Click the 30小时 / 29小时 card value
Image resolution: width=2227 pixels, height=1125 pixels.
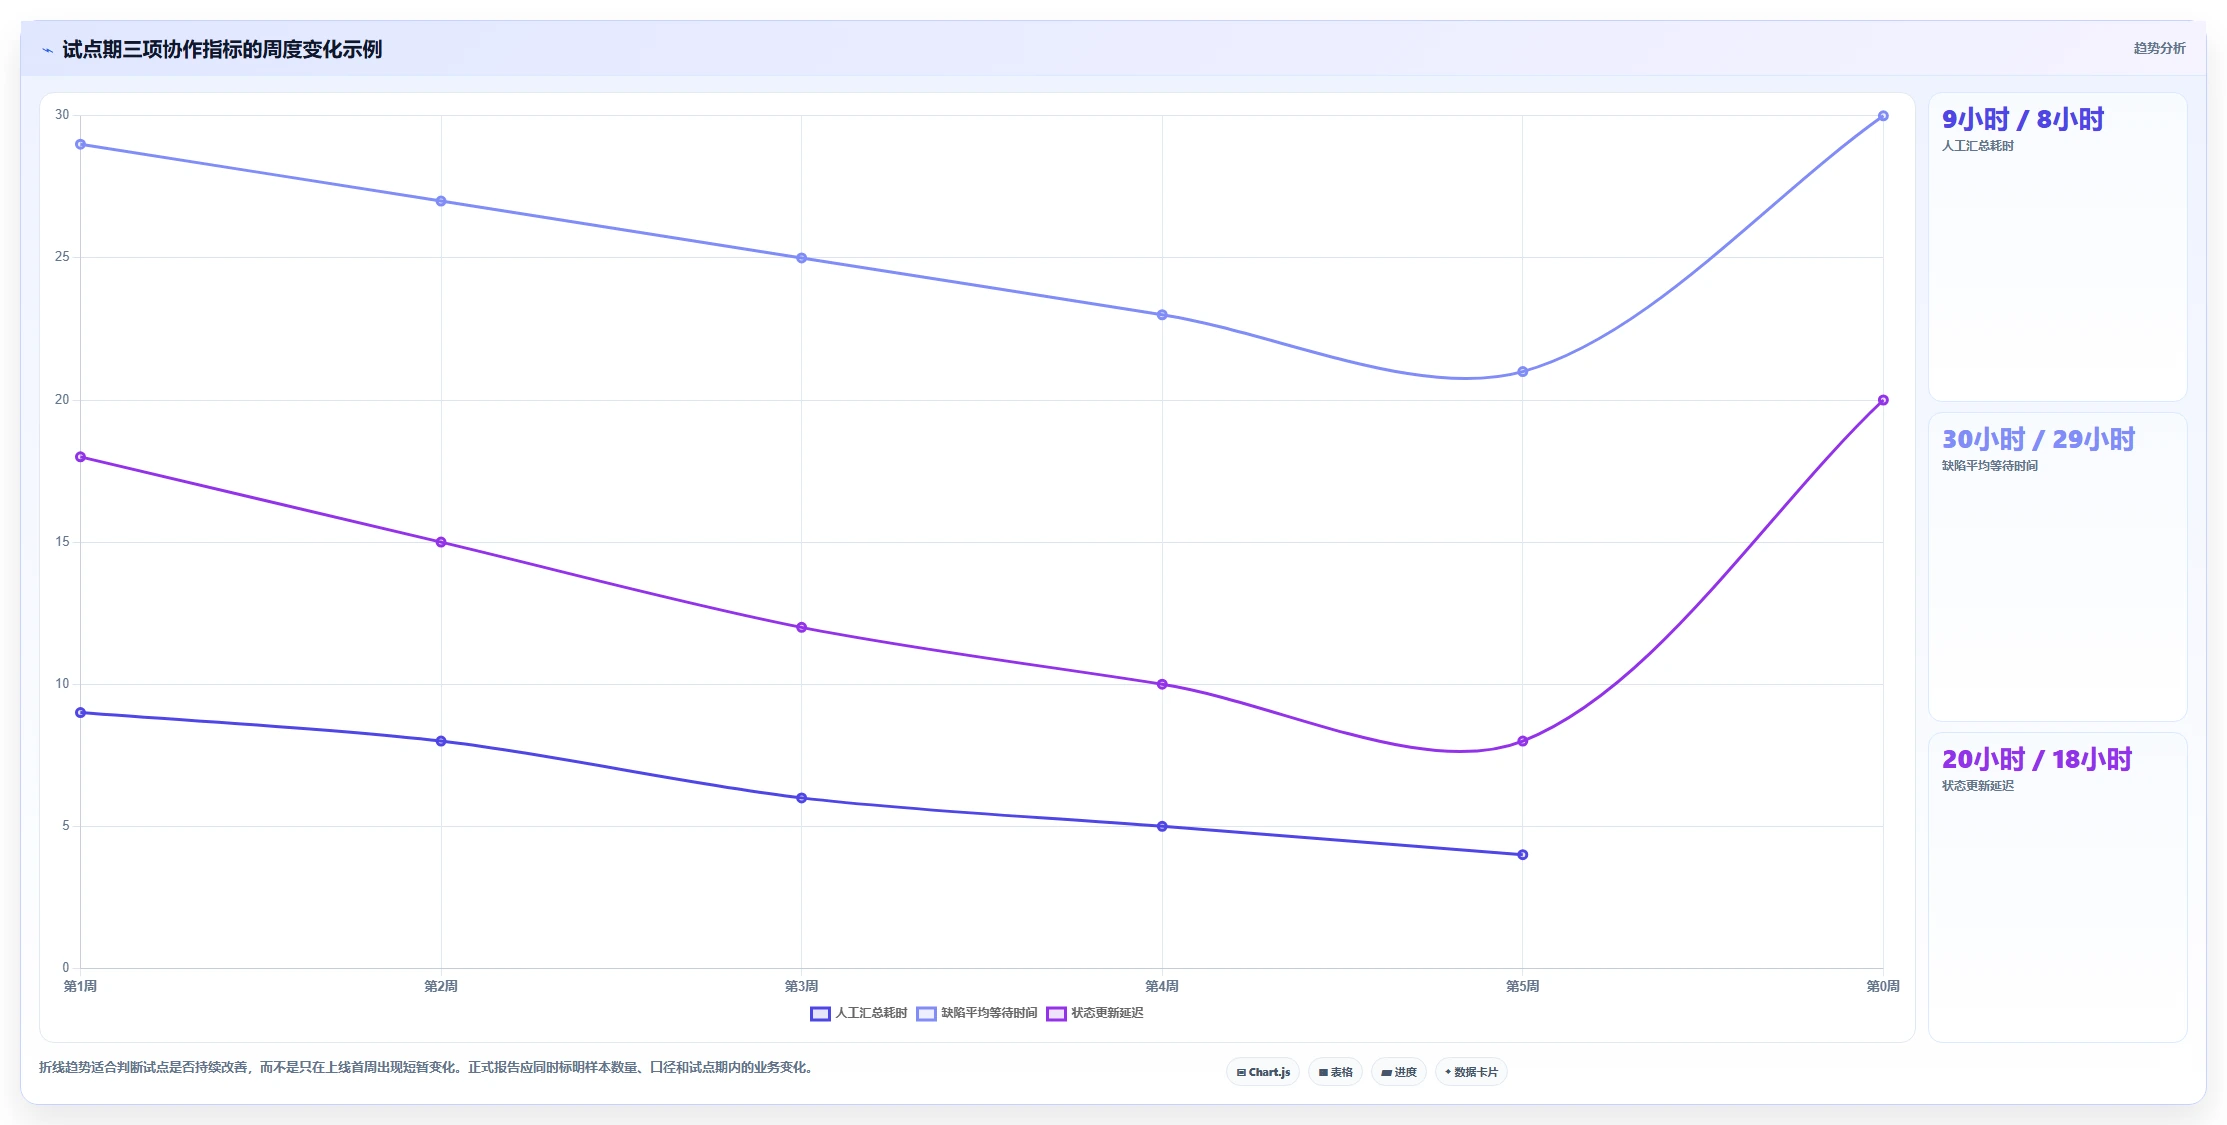point(2038,439)
